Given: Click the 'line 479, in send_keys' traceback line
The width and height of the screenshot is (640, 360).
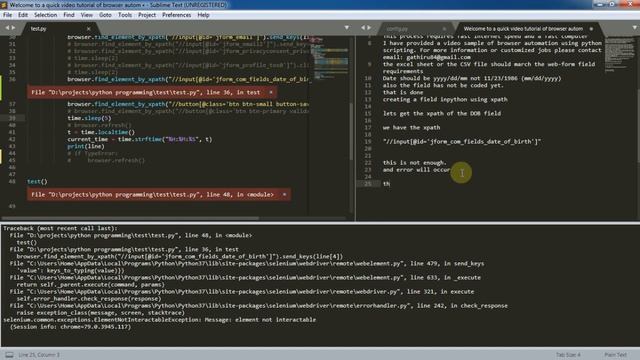Looking at the screenshot, I should pyautogui.click(x=247, y=264).
